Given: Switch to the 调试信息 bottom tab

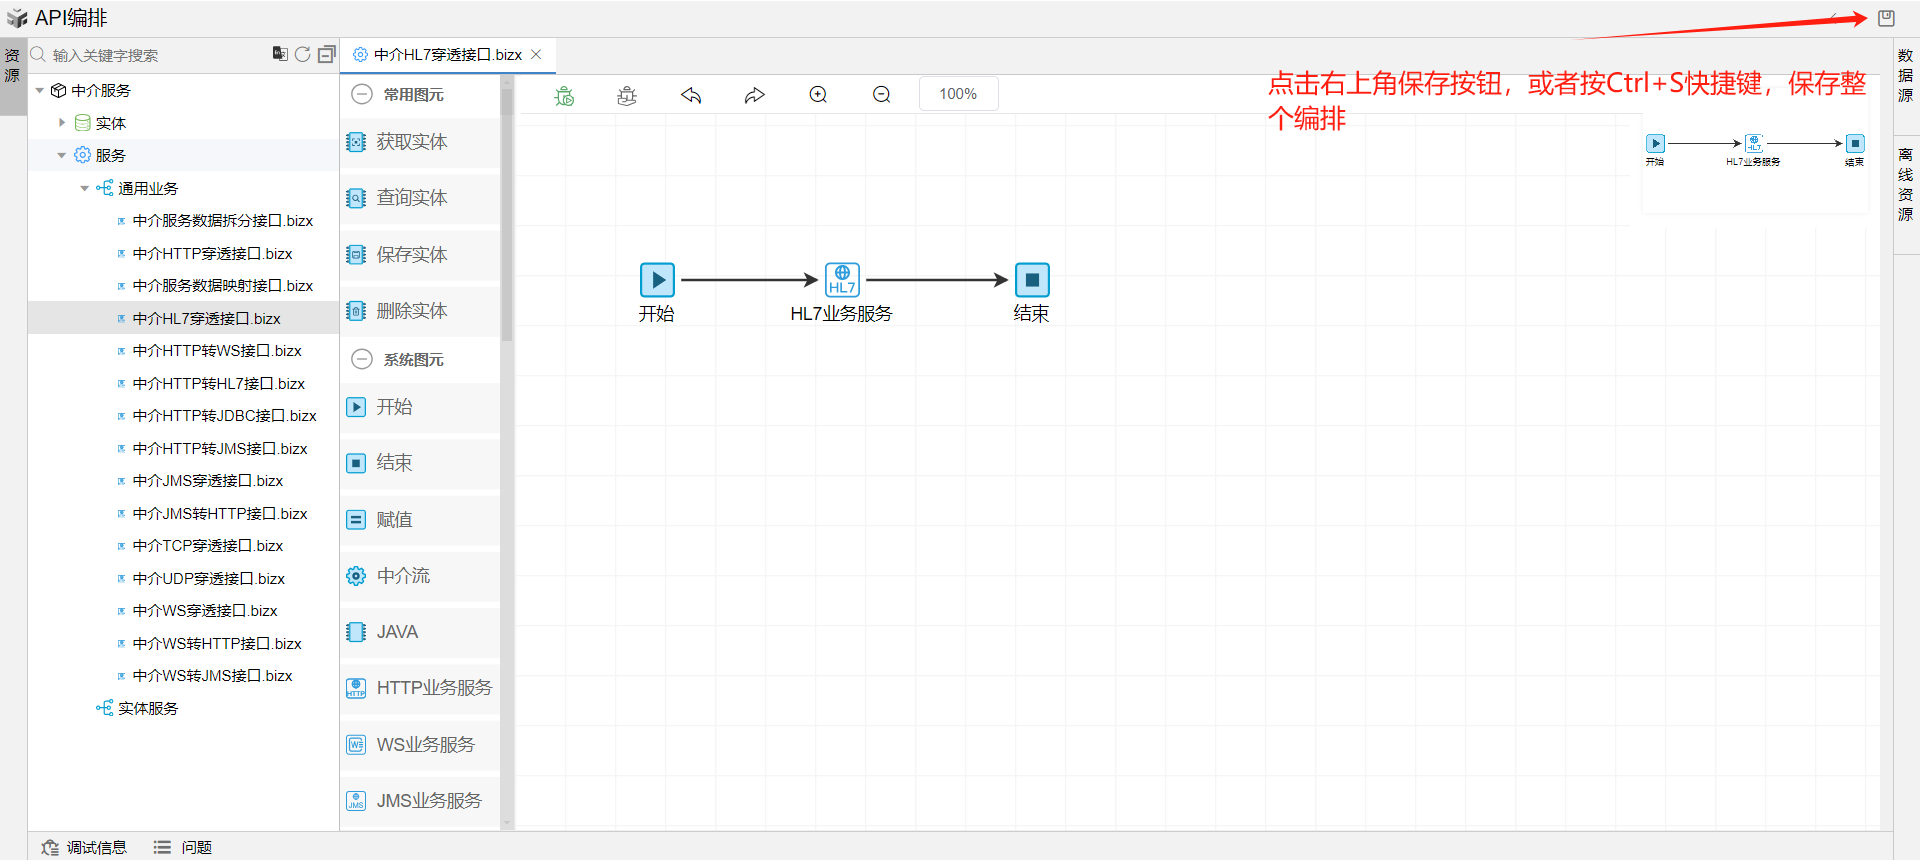Looking at the screenshot, I should [x=85, y=847].
